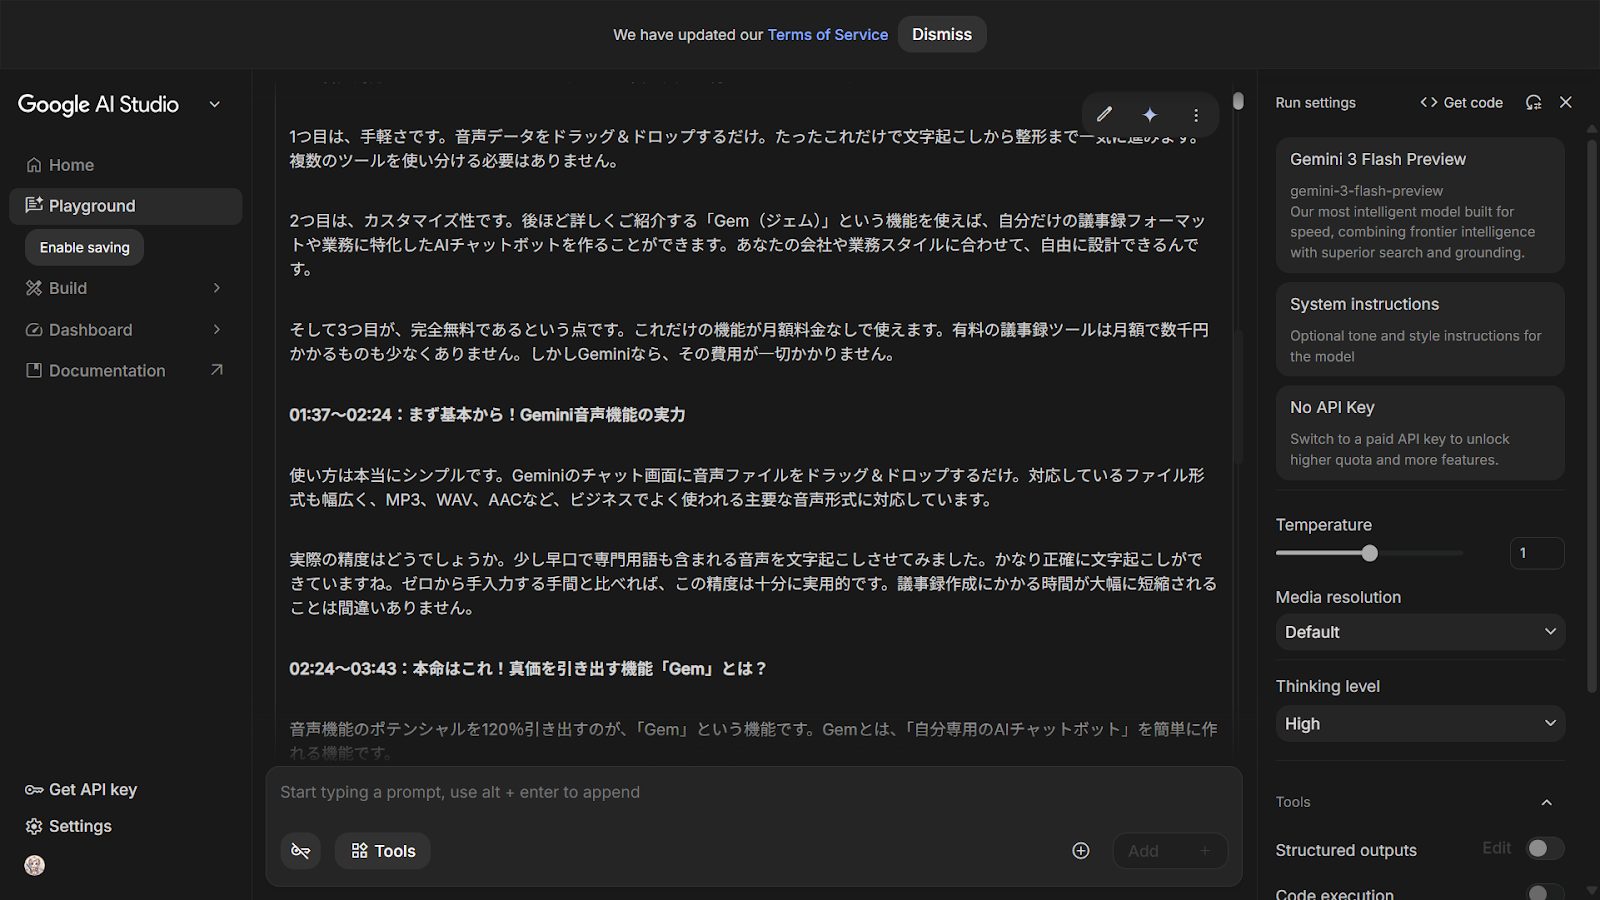This screenshot has width=1600, height=900.
Task: Toggle Structured outputs switch on
Action: click(x=1545, y=849)
